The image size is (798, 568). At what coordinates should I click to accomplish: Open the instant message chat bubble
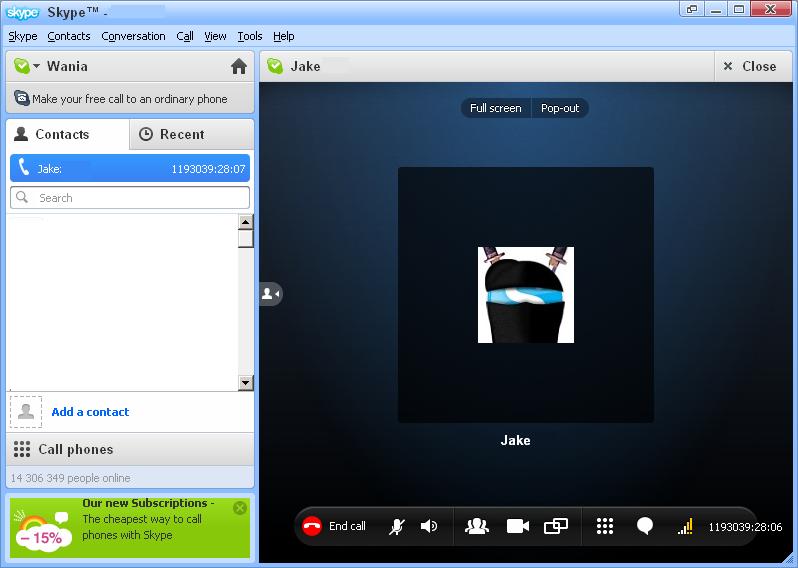click(x=645, y=526)
